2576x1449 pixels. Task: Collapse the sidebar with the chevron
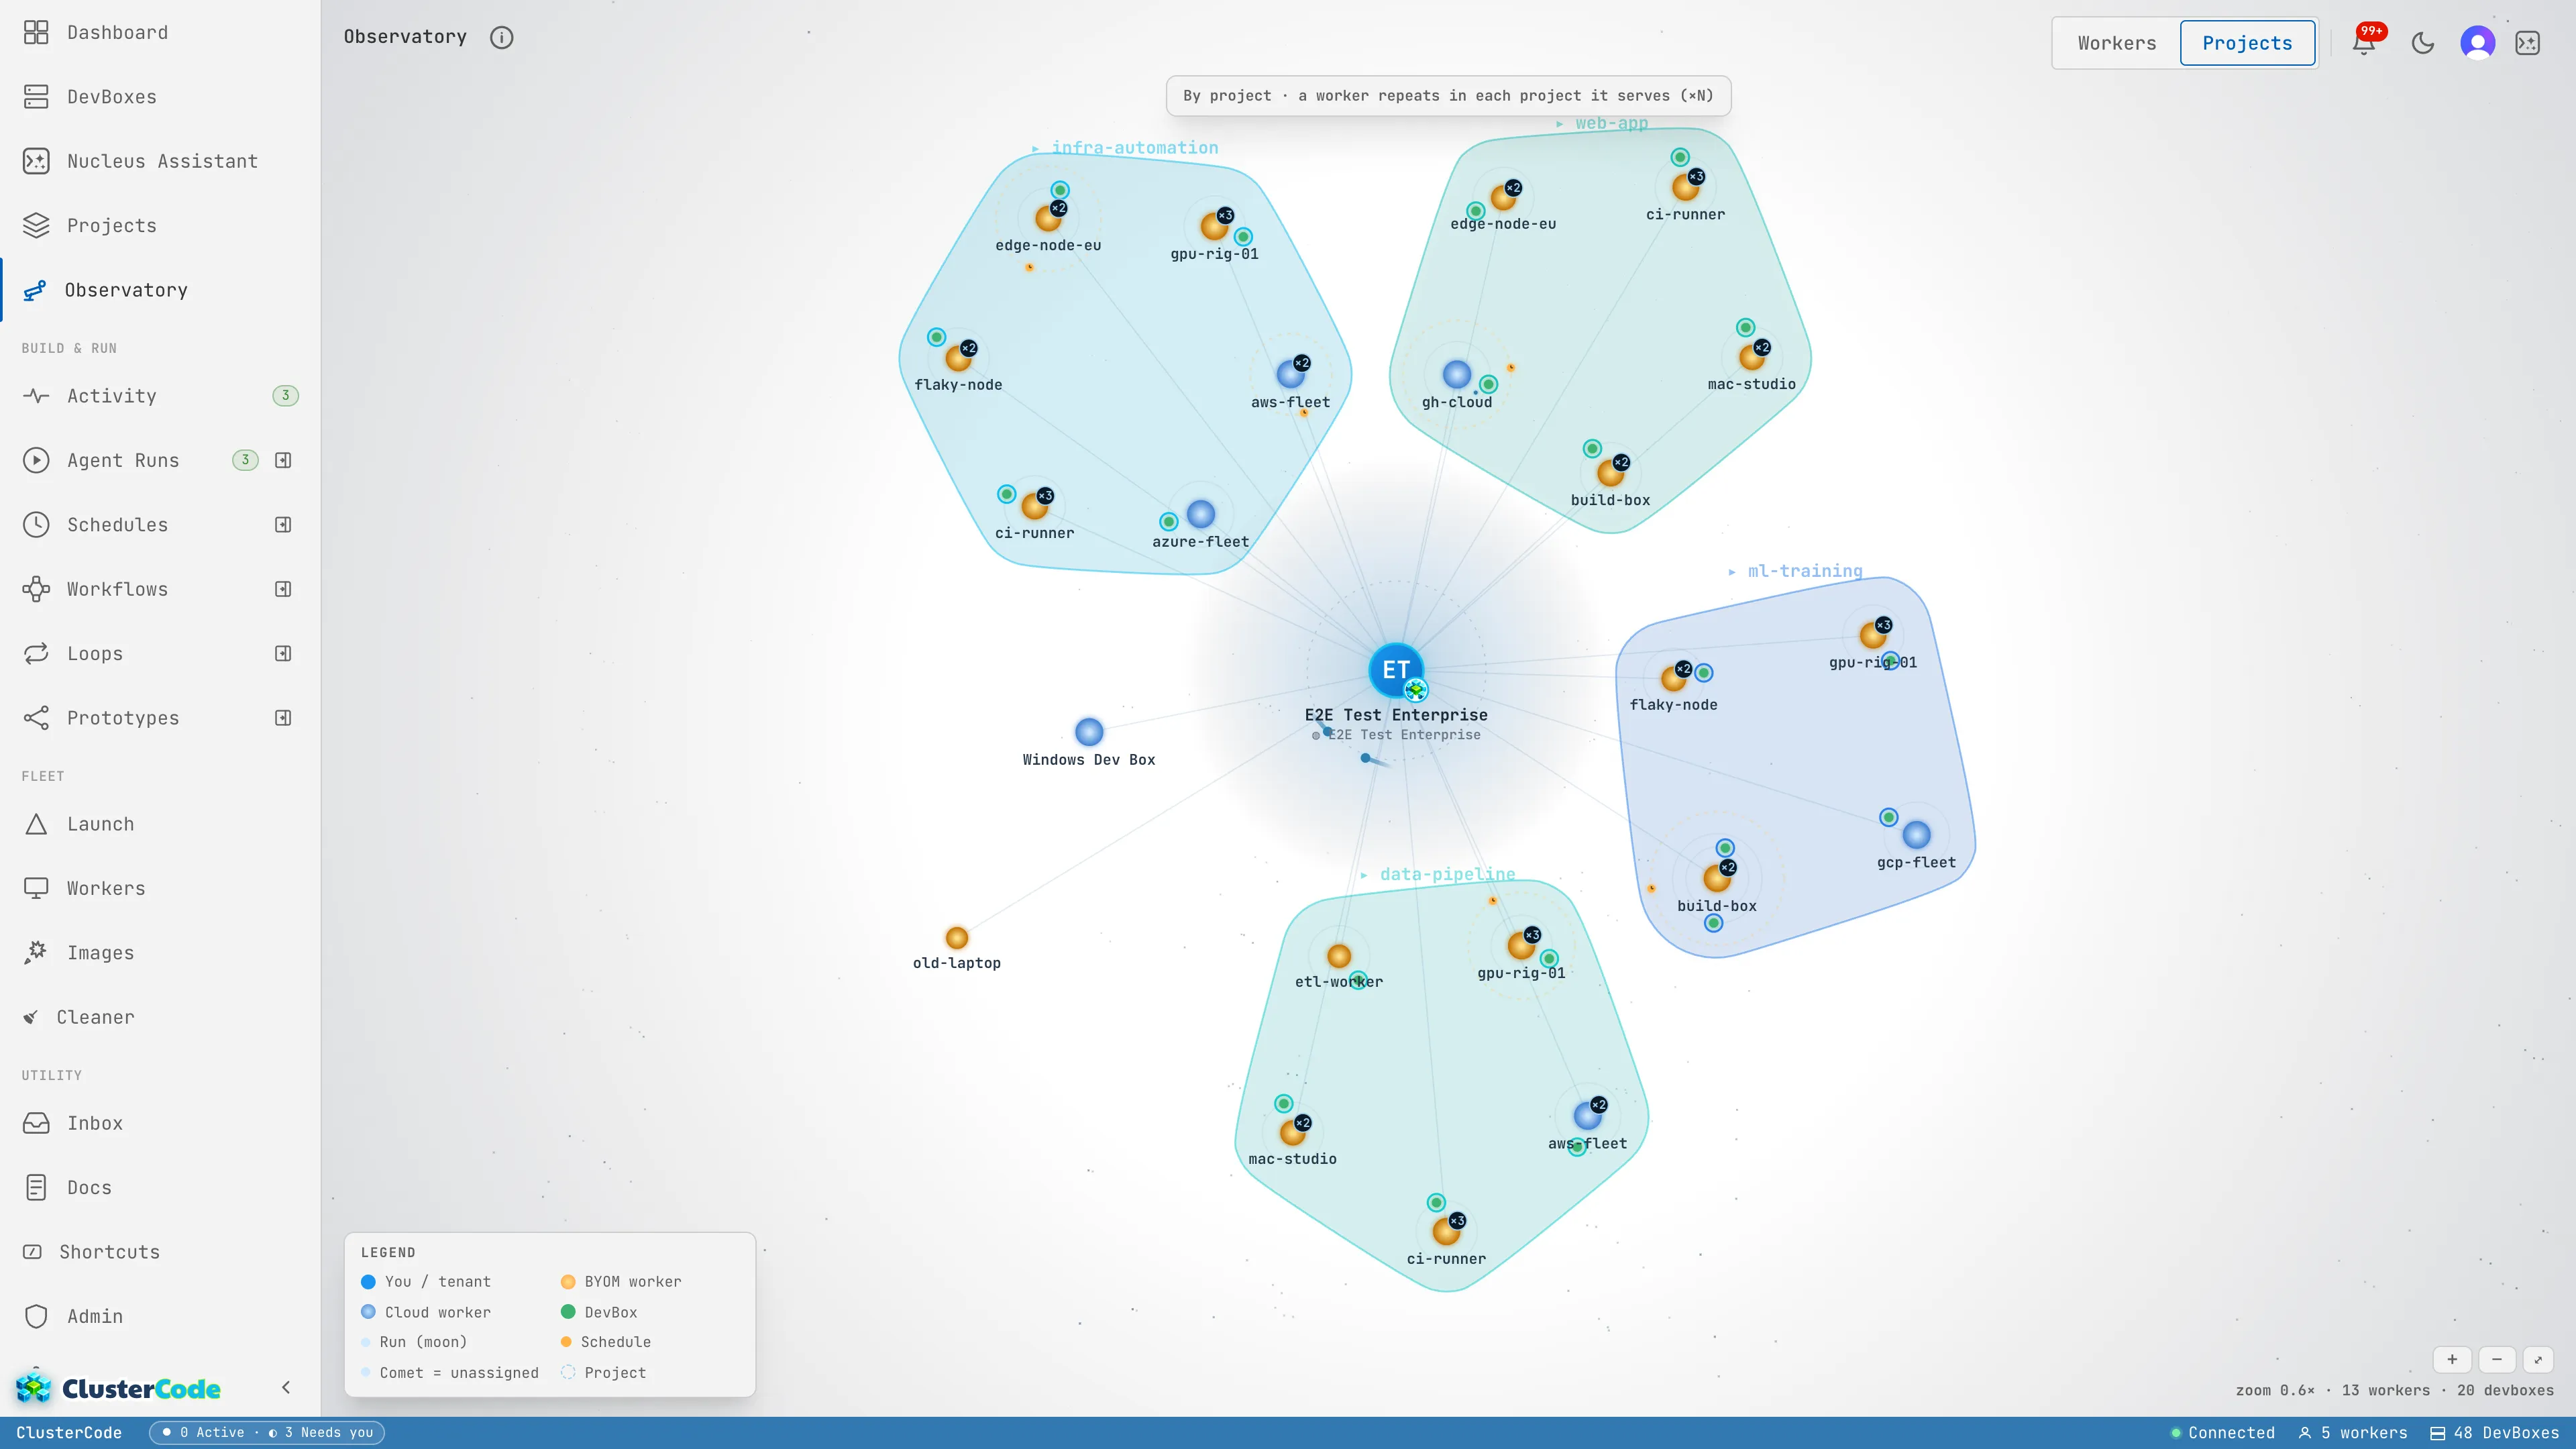[286, 1387]
